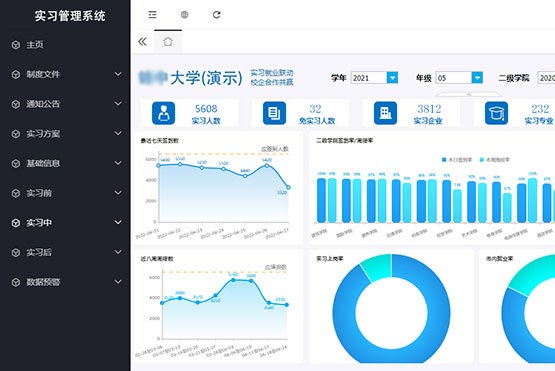Click the refresh page icon
Viewport: 555px width, 371px height.
[x=217, y=15]
